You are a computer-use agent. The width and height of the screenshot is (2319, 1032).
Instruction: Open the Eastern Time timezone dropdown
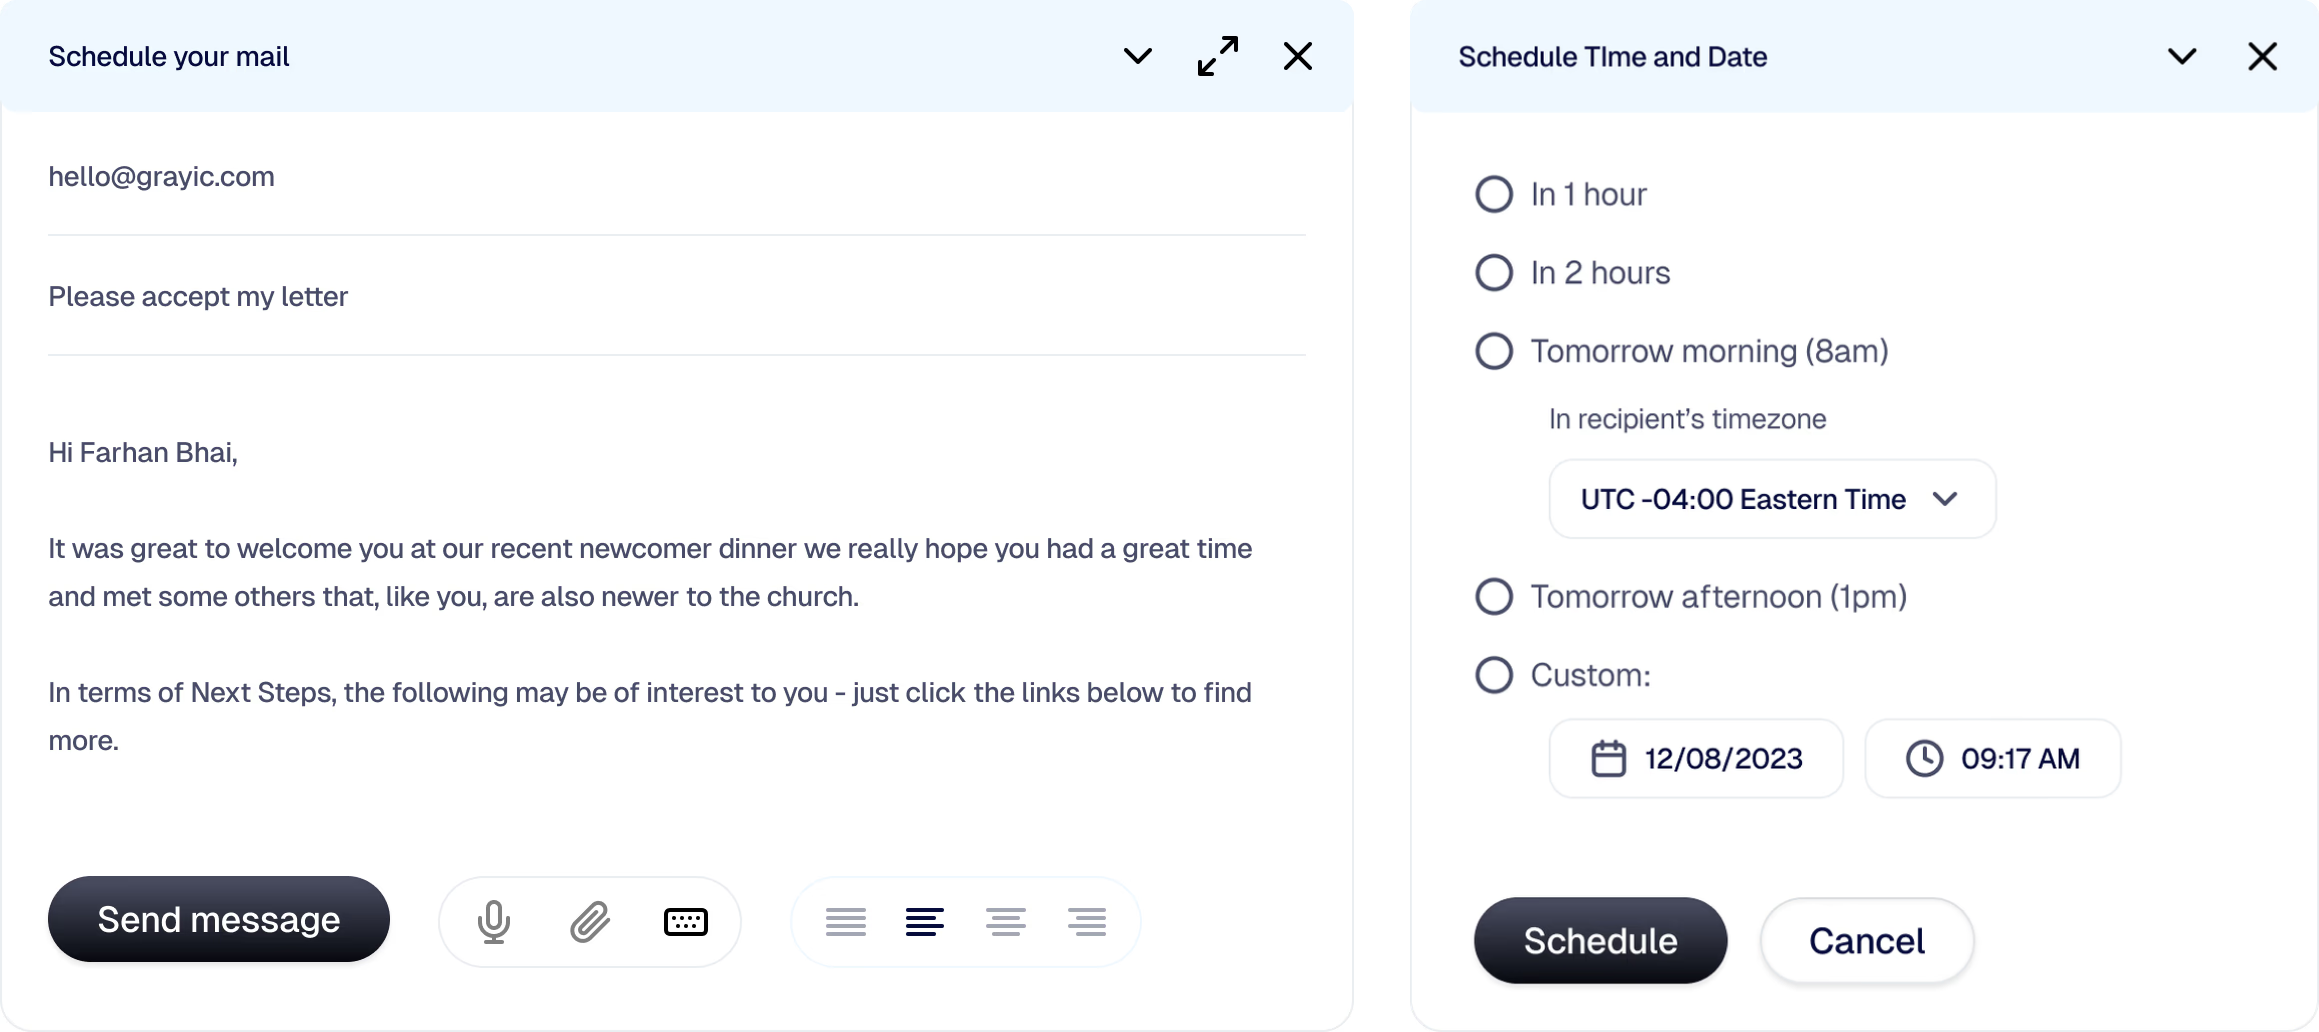(1771, 499)
